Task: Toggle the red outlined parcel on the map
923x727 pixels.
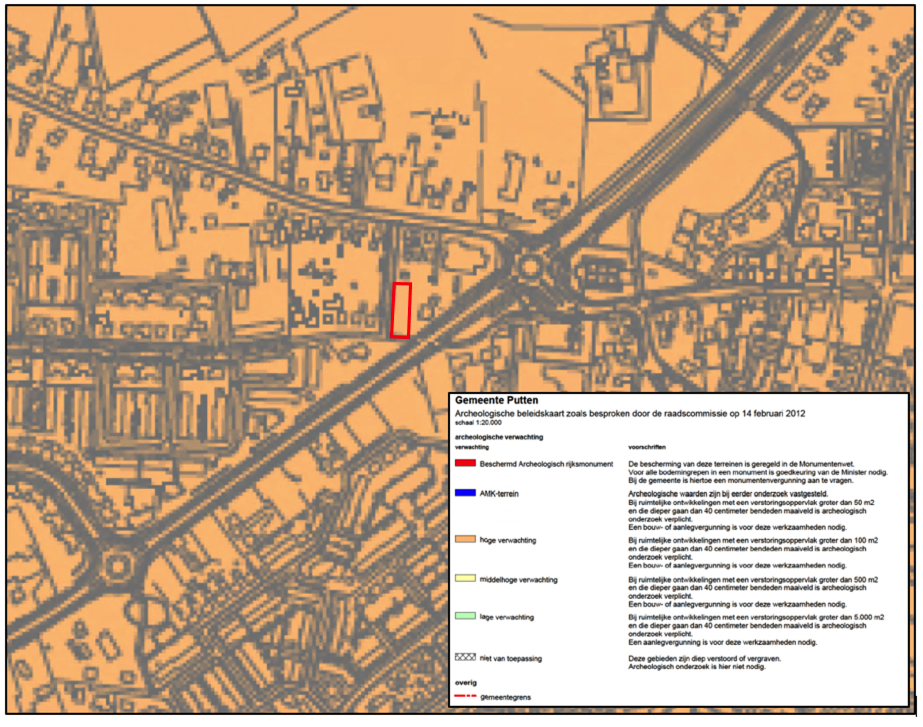Action: [x=402, y=310]
